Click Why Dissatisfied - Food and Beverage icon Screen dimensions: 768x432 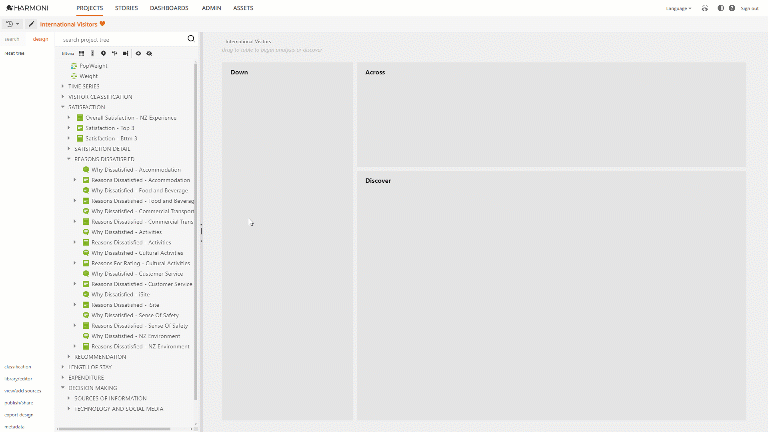(x=86, y=190)
